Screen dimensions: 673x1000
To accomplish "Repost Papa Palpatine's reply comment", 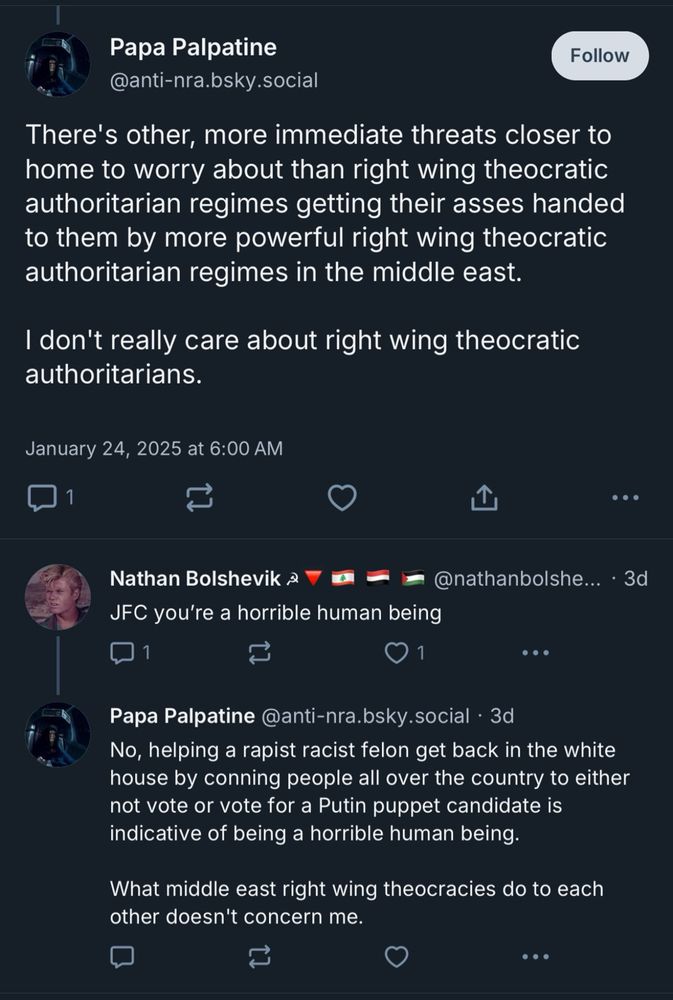I will [x=258, y=956].
